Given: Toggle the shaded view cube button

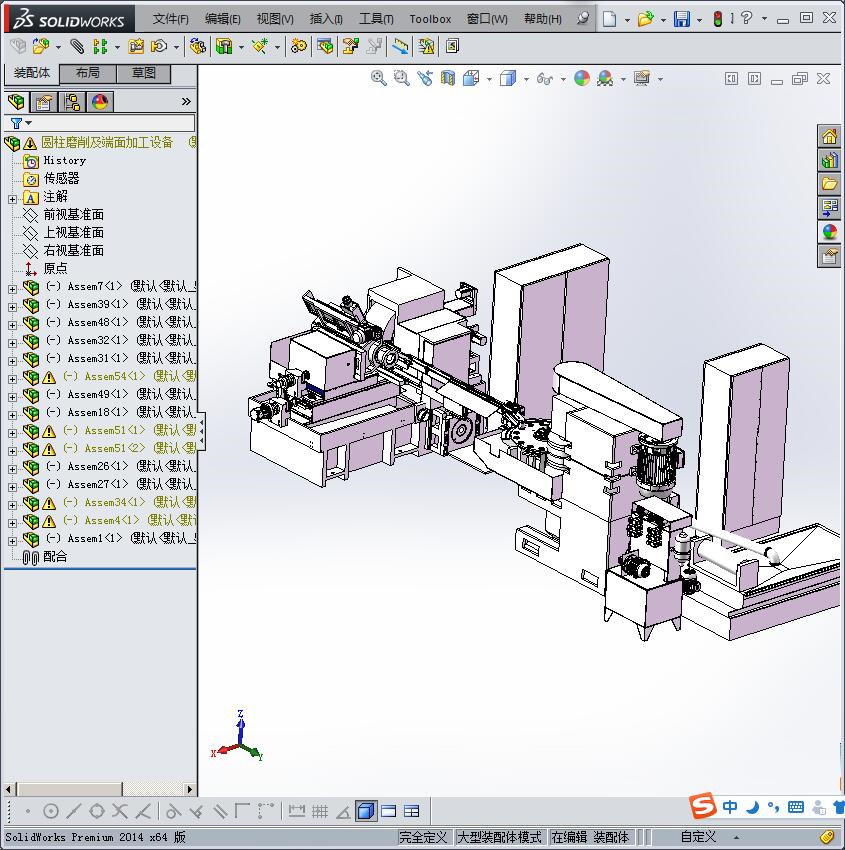Looking at the screenshot, I should pyautogui.click(x=366, y=811).
